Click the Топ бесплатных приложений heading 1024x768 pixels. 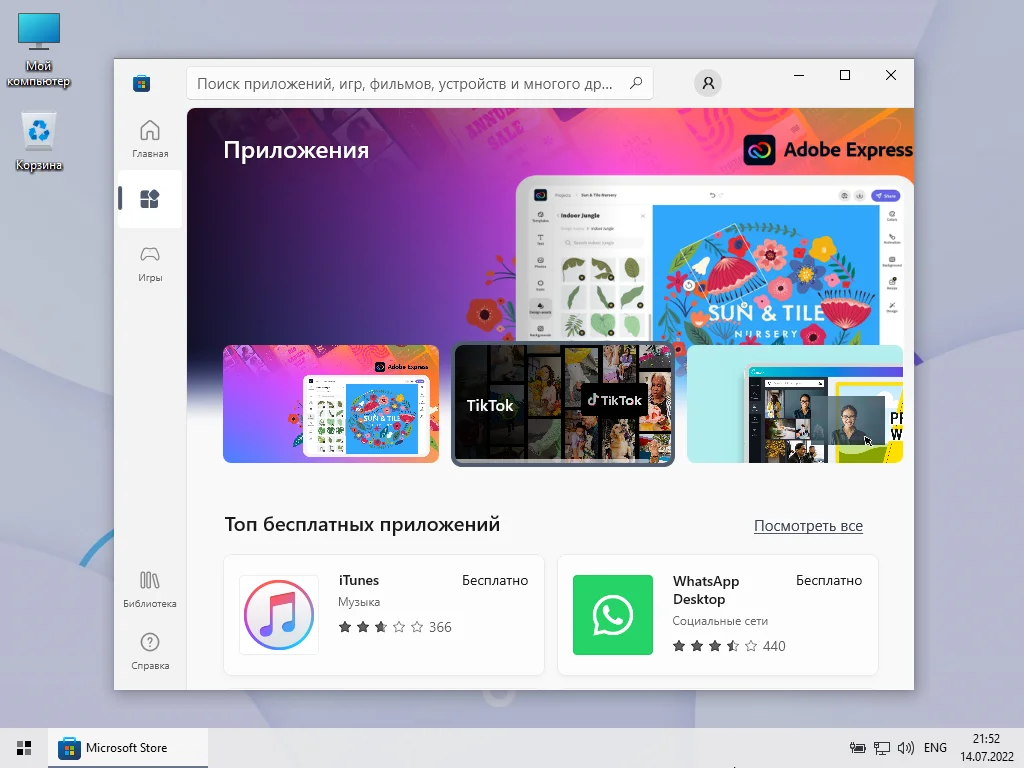(362, 524)
